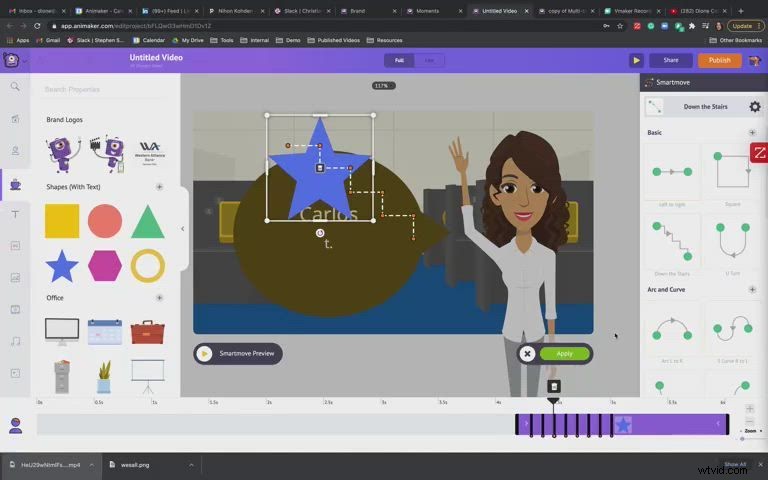Click the timeline playhead marker

click(553, 402)
